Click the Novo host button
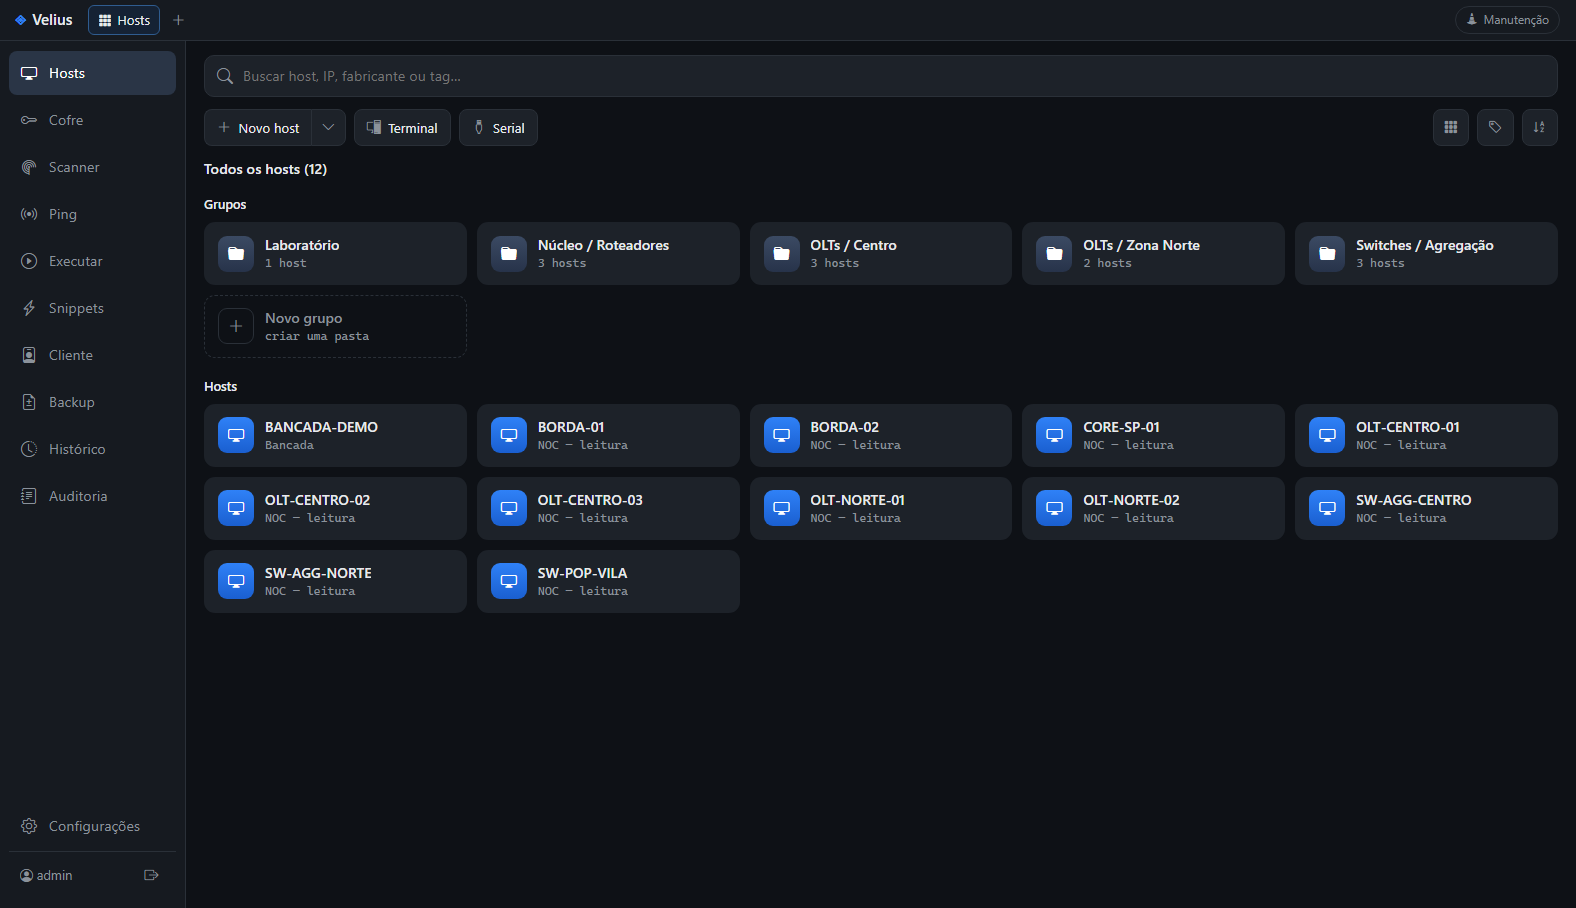1576x908 pixels. [259, 127]
